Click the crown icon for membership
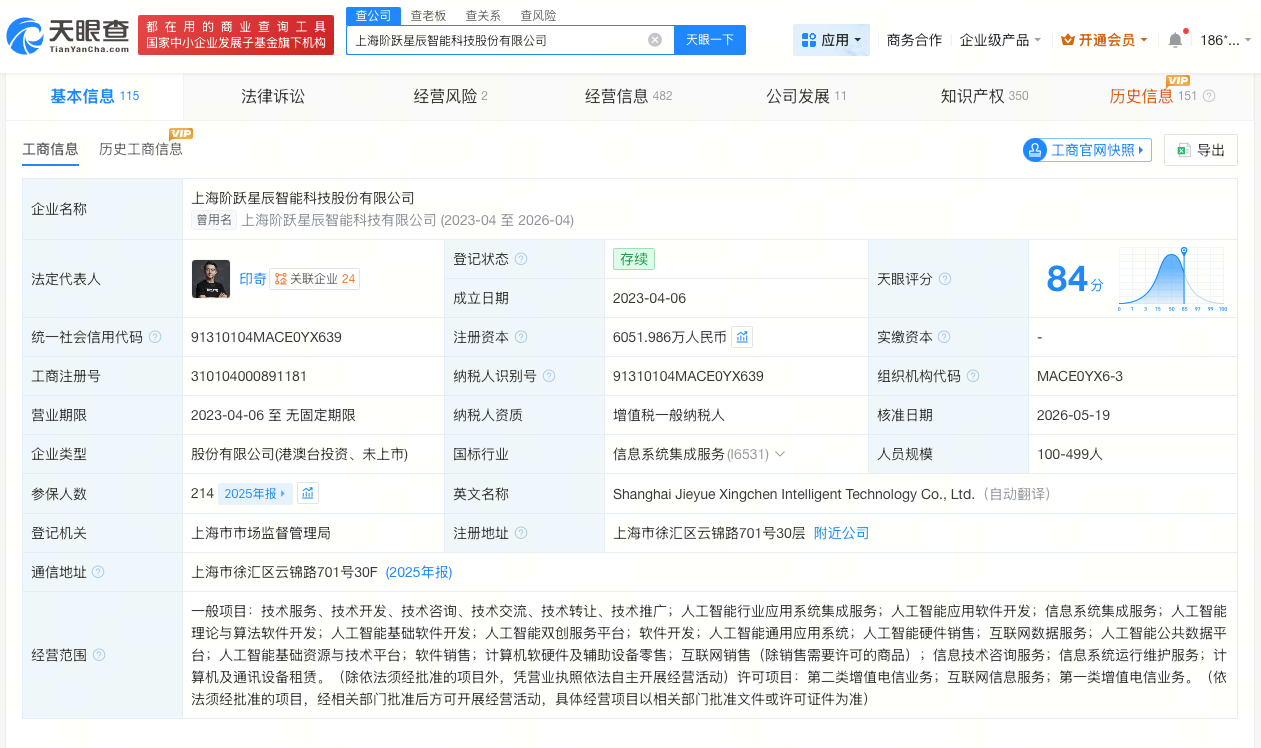Viewport: 1261px width, 748px height. [x=1067, y=40]
